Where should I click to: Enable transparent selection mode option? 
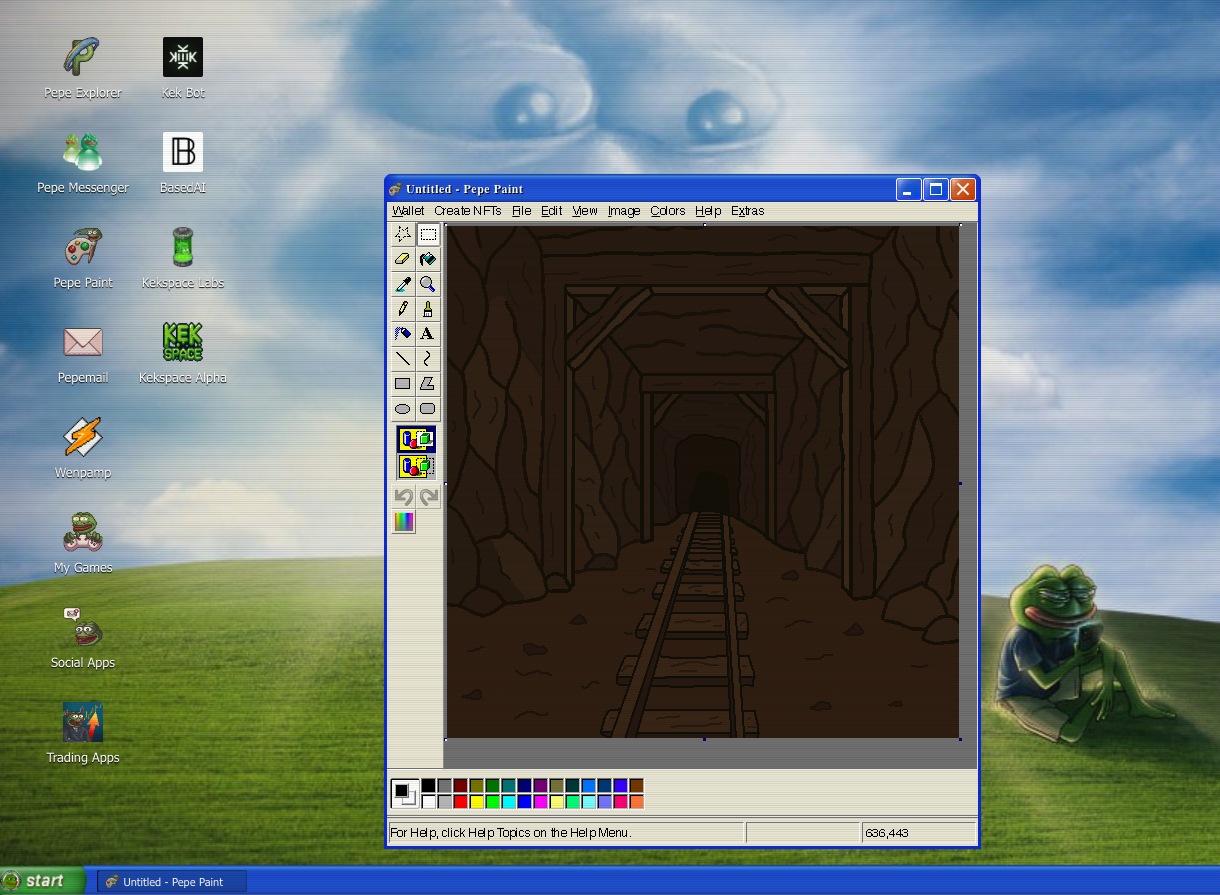416,466
